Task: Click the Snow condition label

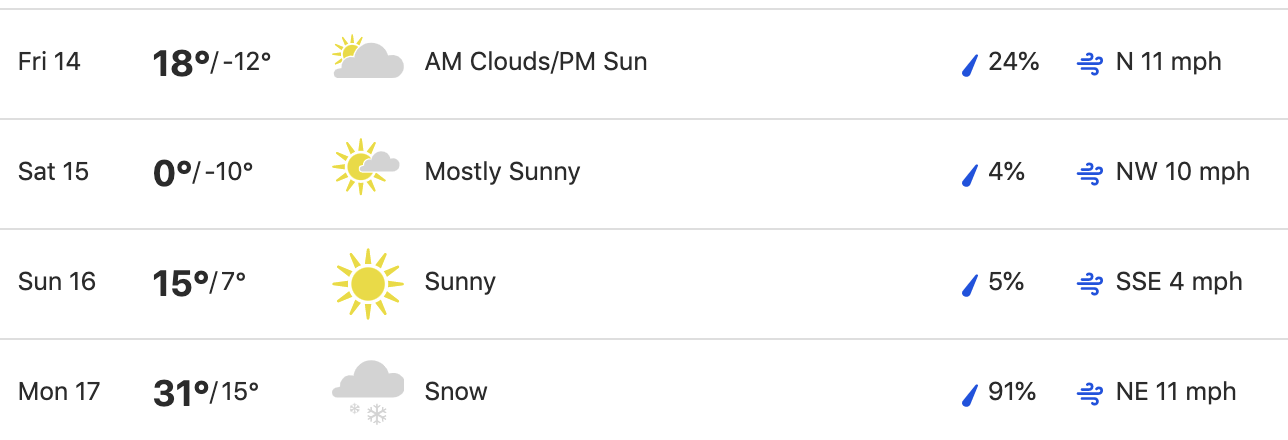Action: coord(456,391)
